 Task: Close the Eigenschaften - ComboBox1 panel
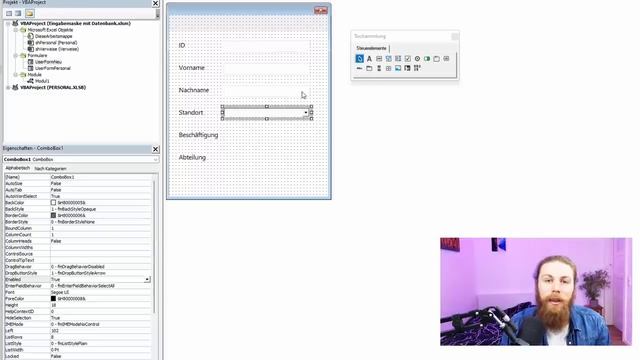click(x=156, y=149)
